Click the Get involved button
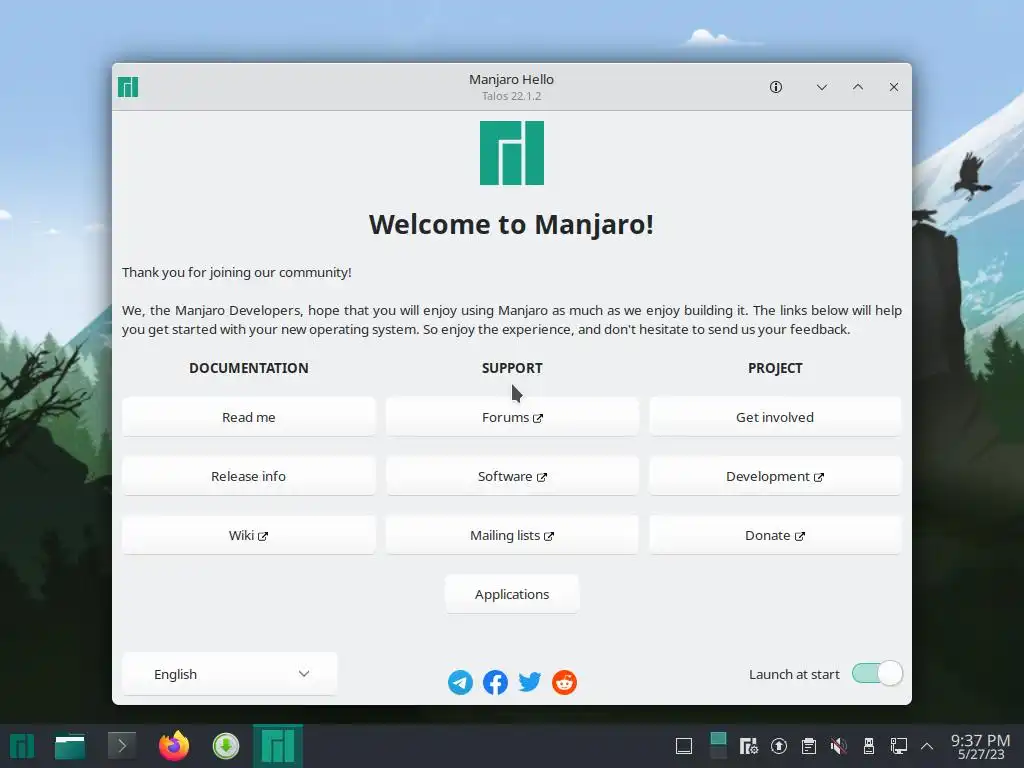 [x=775, y=417]
